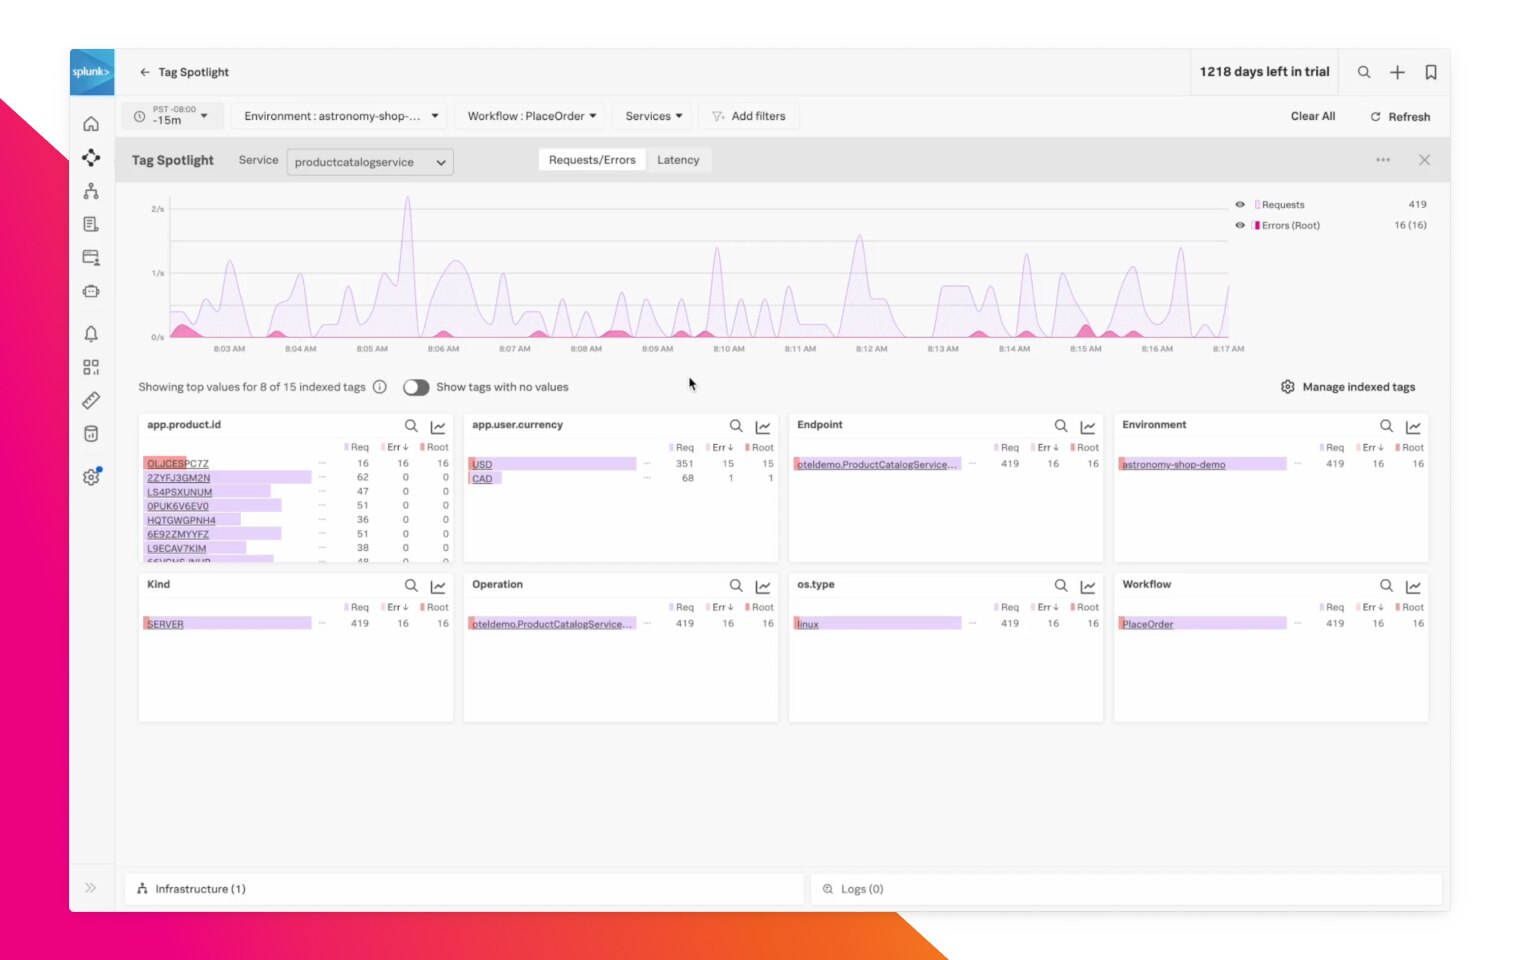Open the Log Observer sidebar icon
The width and height of the screenshot is (1520, 960).
pyautogui.click(x=91, y=223)
